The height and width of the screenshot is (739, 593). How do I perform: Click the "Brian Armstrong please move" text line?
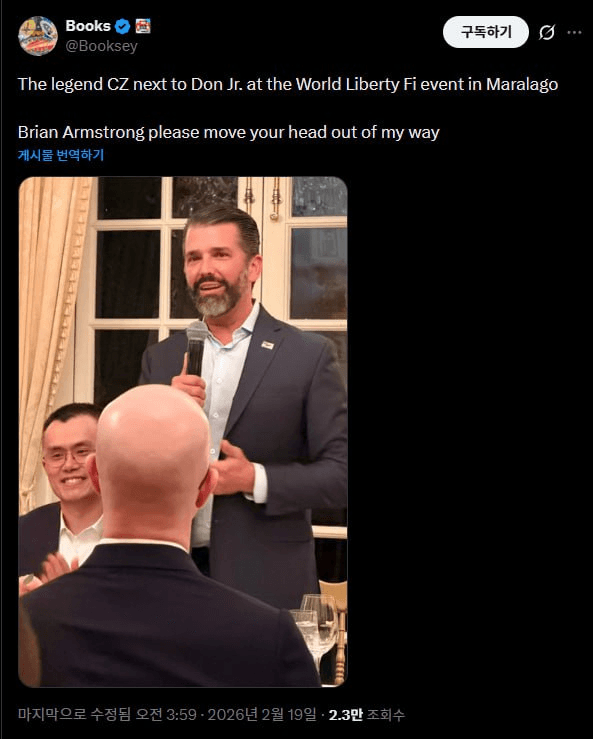229,132
